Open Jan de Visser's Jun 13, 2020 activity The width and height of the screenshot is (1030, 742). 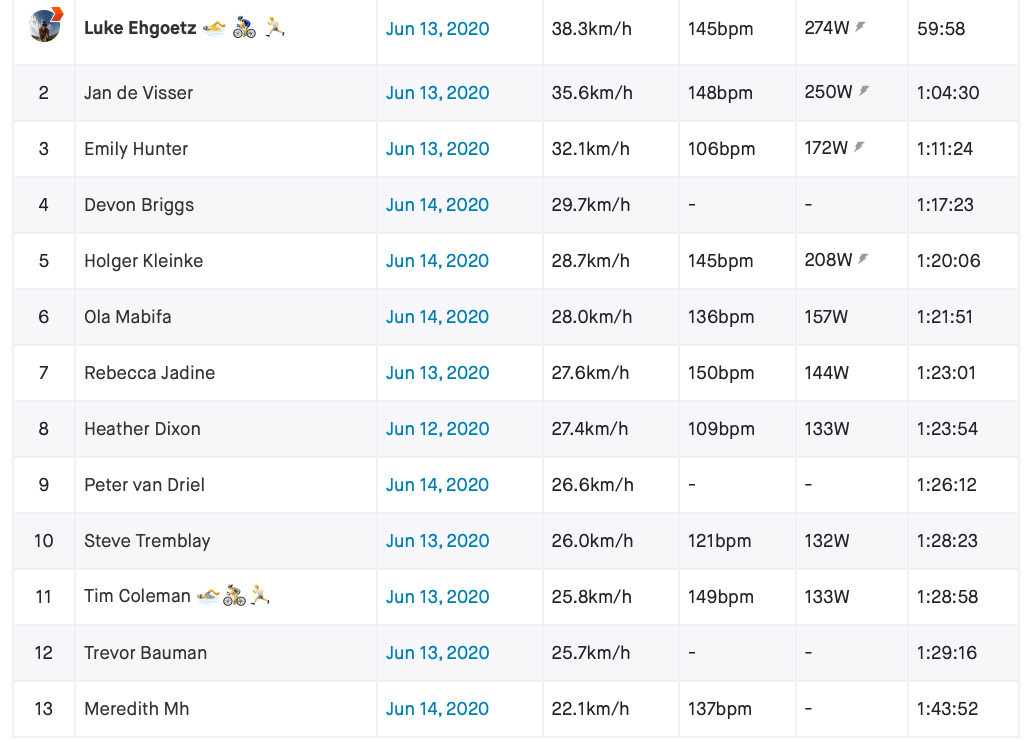pos(437,93)
